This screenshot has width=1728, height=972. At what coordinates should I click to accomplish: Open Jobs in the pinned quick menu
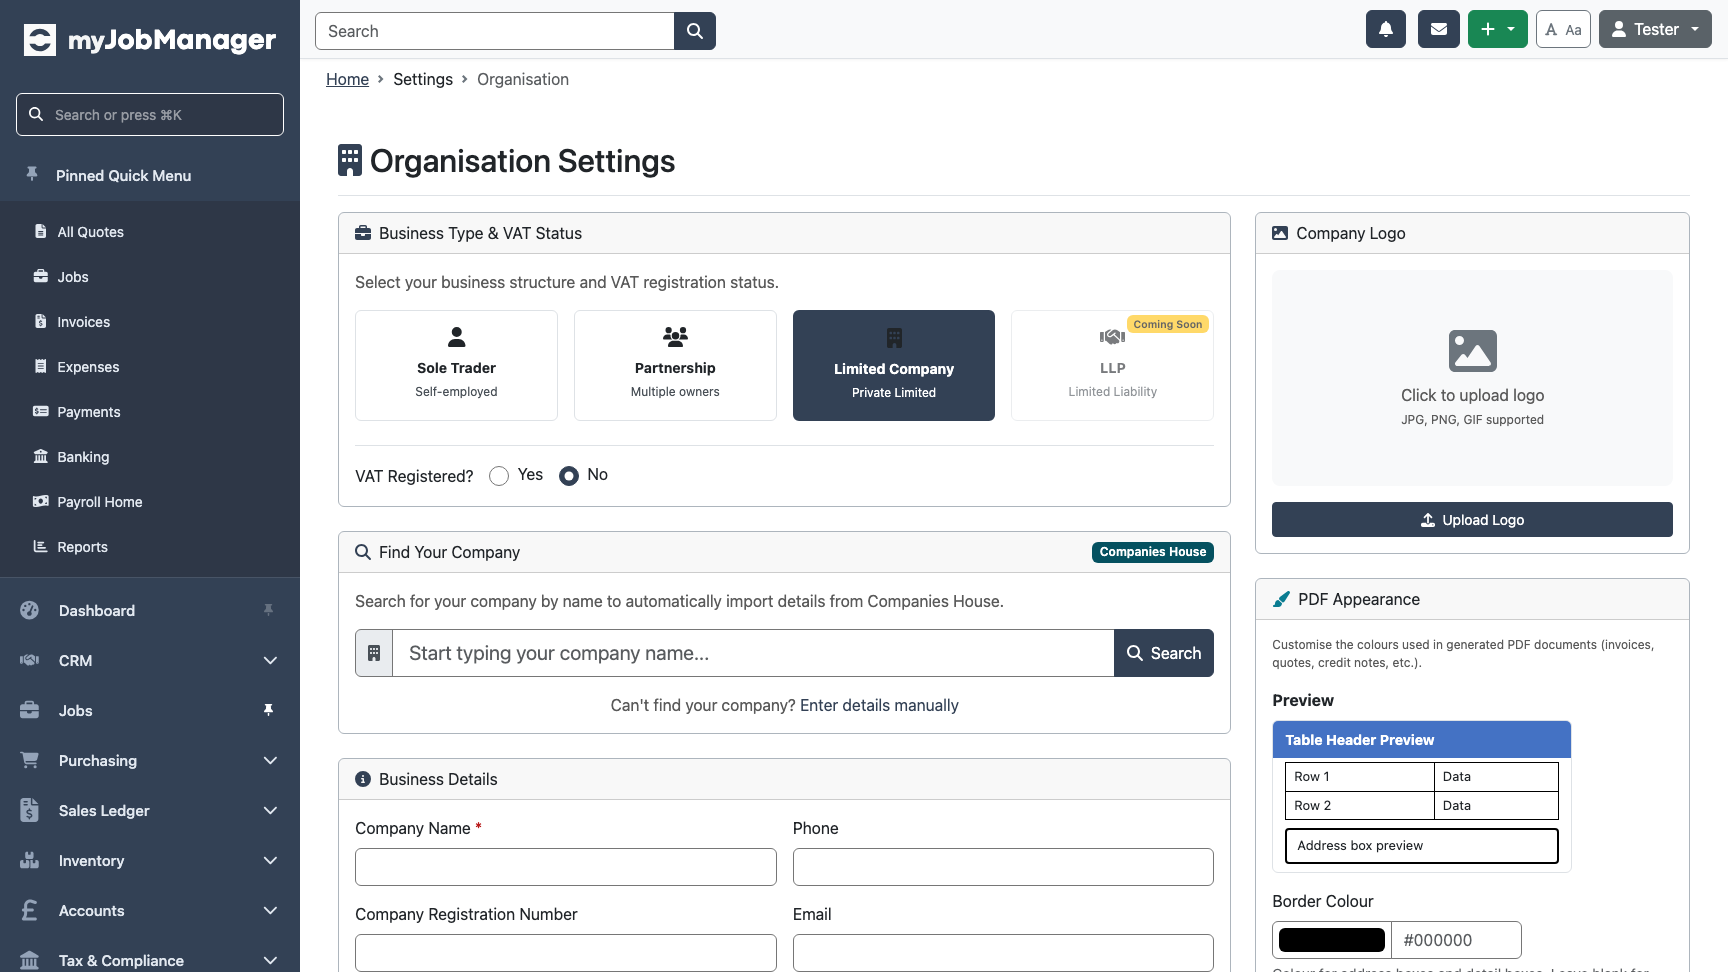(x=73, y=277)
